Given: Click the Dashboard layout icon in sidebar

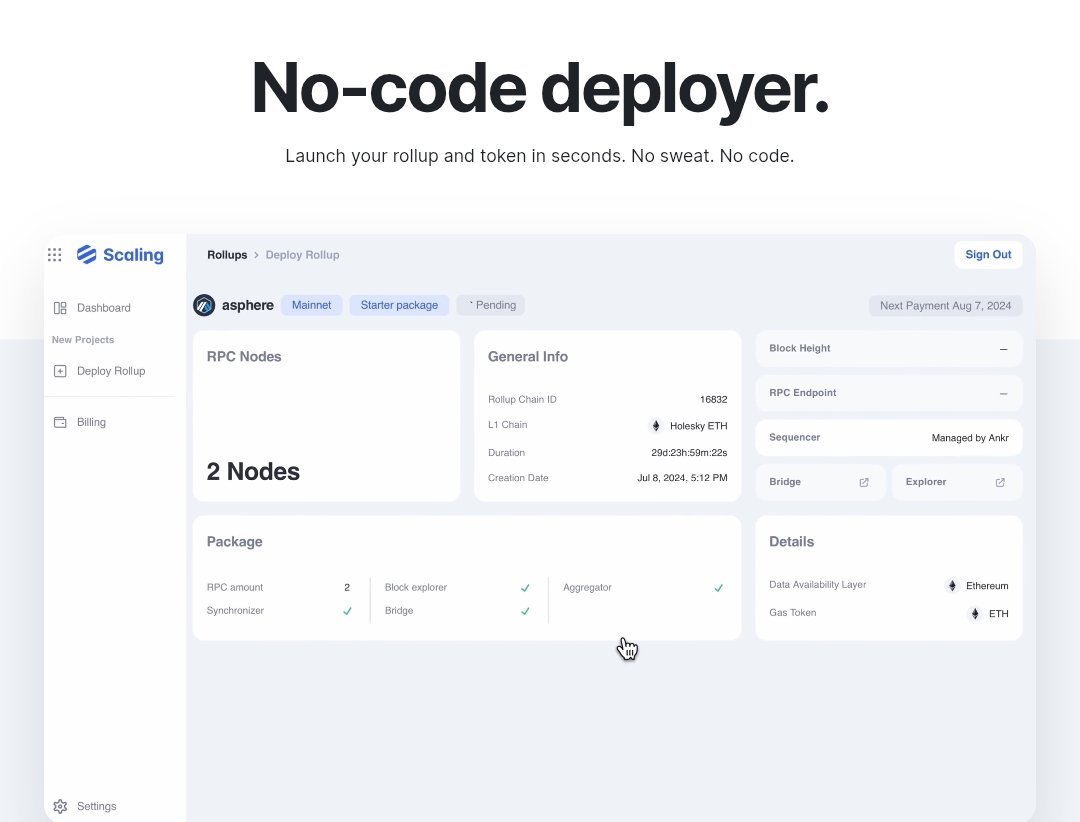Looking at the screenshot, I should coord(60,308).
